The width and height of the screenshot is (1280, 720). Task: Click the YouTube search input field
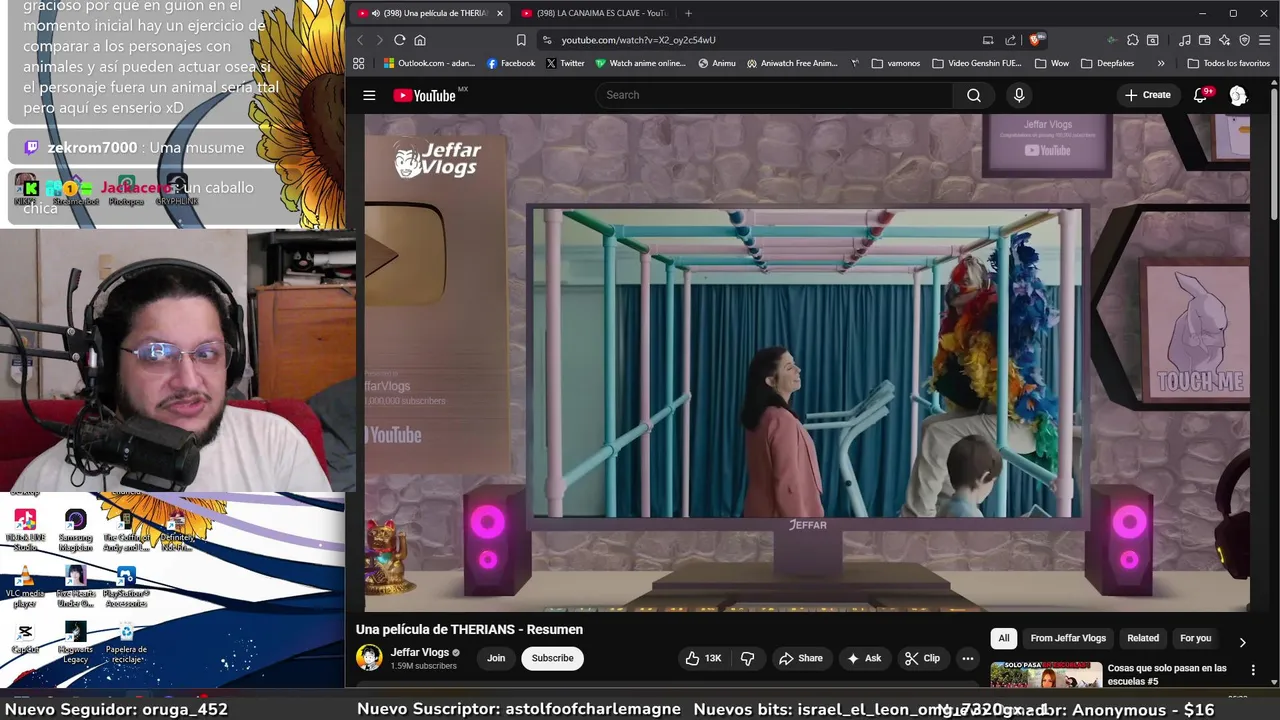(x=774, y=95)
